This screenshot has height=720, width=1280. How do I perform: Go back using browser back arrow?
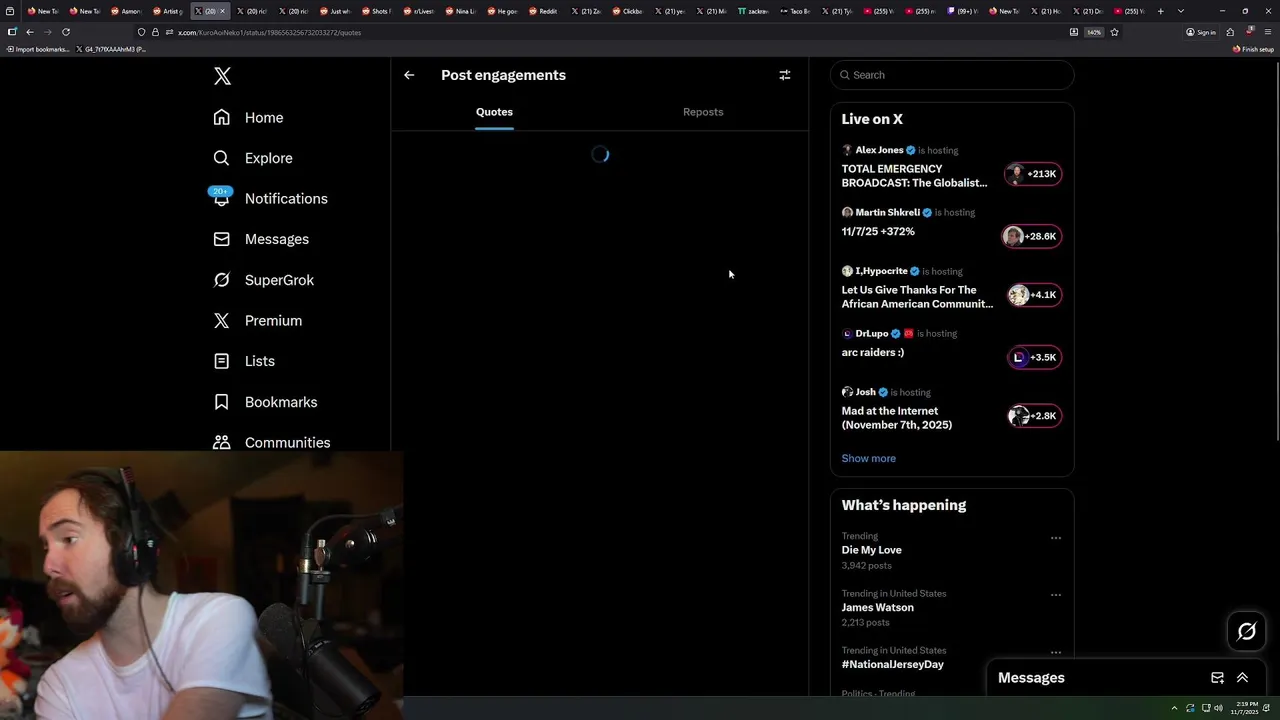[30, 32]
